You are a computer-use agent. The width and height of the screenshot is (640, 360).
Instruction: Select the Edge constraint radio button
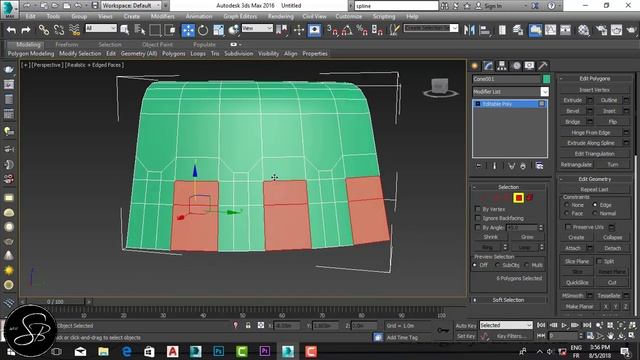tap(595, 204)
